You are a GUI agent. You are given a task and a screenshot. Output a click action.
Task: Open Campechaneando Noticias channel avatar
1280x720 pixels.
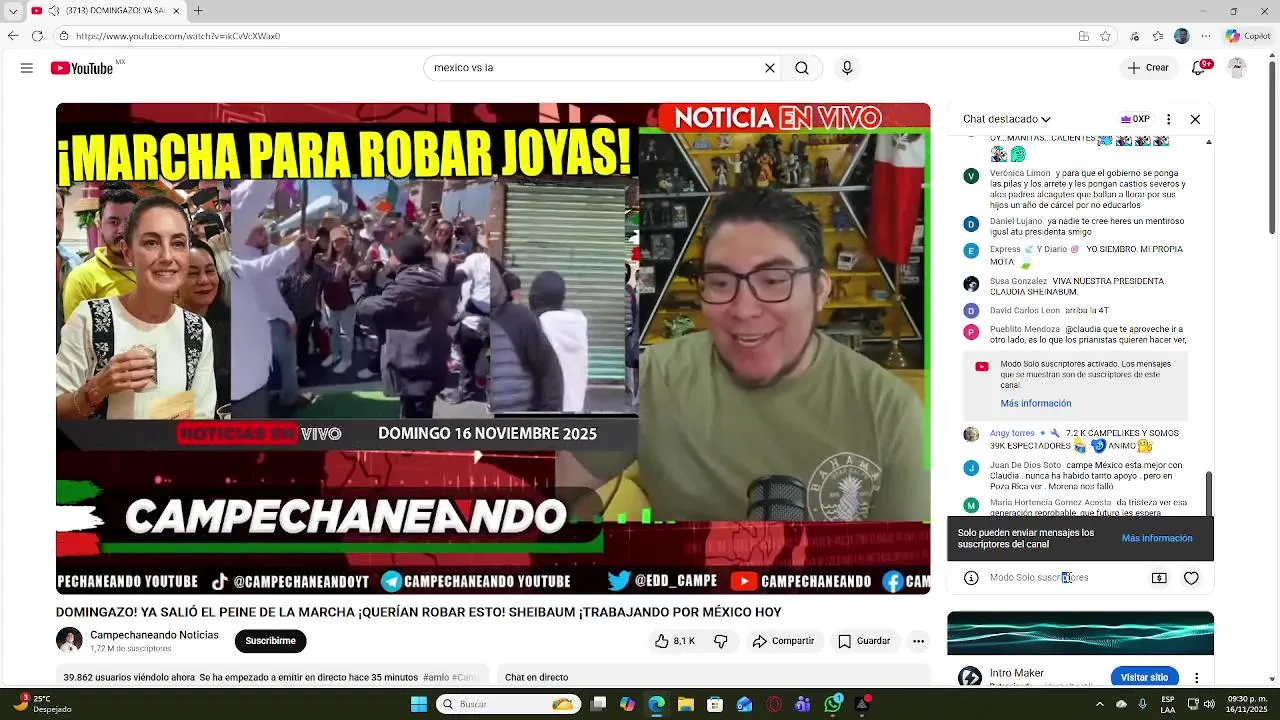[69, 640]
